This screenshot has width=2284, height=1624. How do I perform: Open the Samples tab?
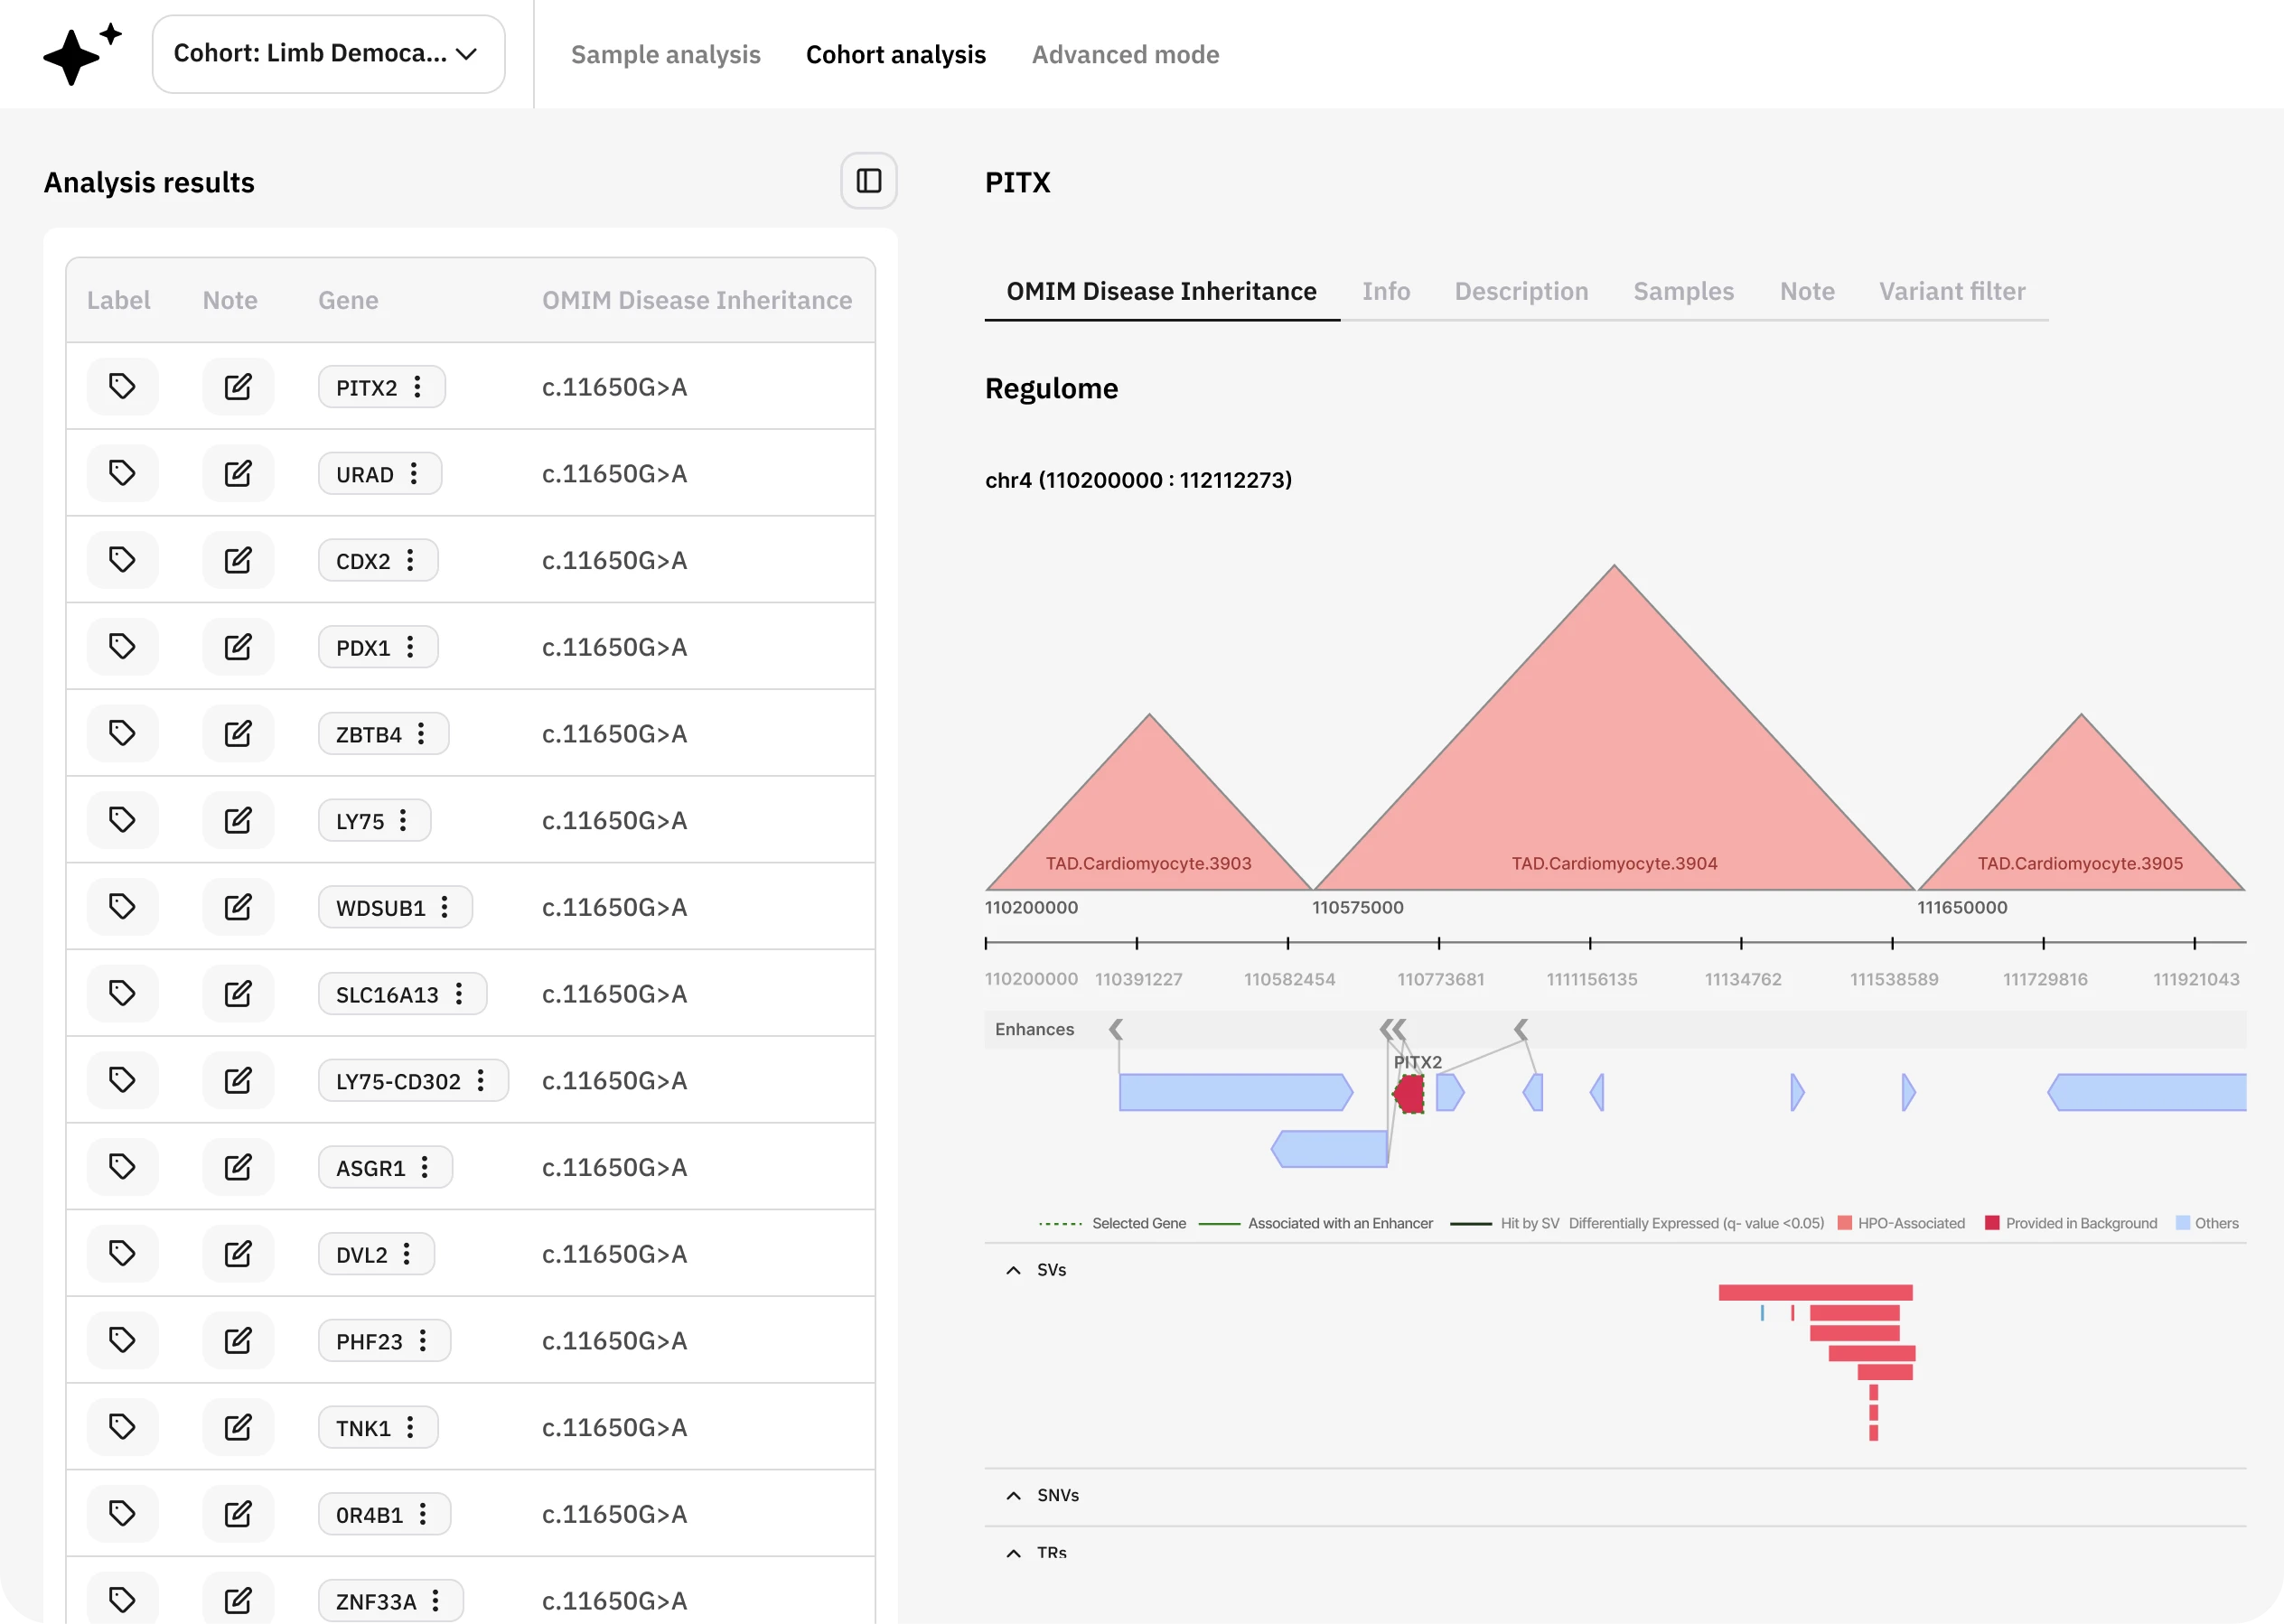click(x=1683, y=291)
